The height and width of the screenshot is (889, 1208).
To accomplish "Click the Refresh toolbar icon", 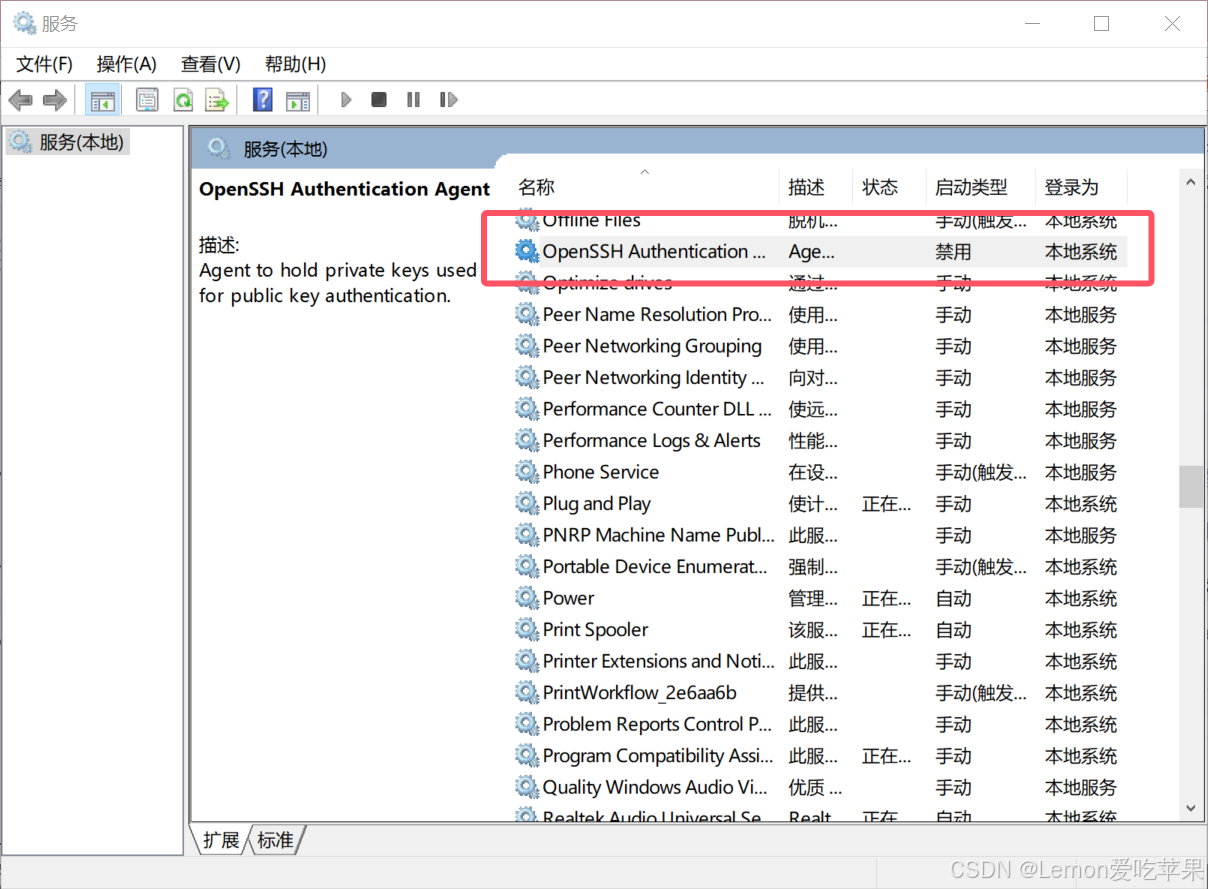I will pos(182,100).
